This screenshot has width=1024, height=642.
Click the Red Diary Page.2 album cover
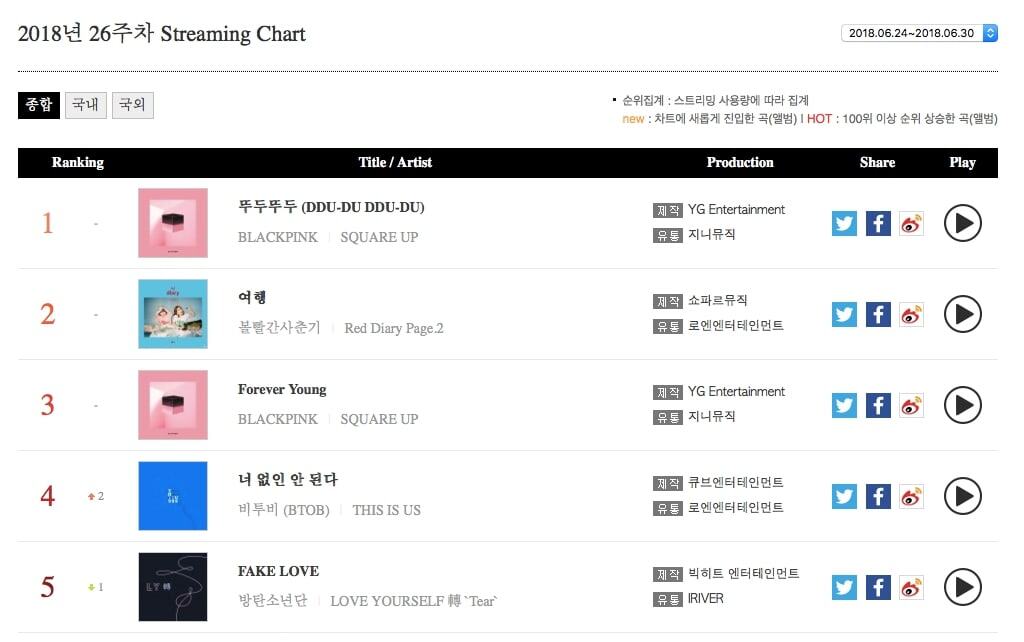tap(173, 314)
